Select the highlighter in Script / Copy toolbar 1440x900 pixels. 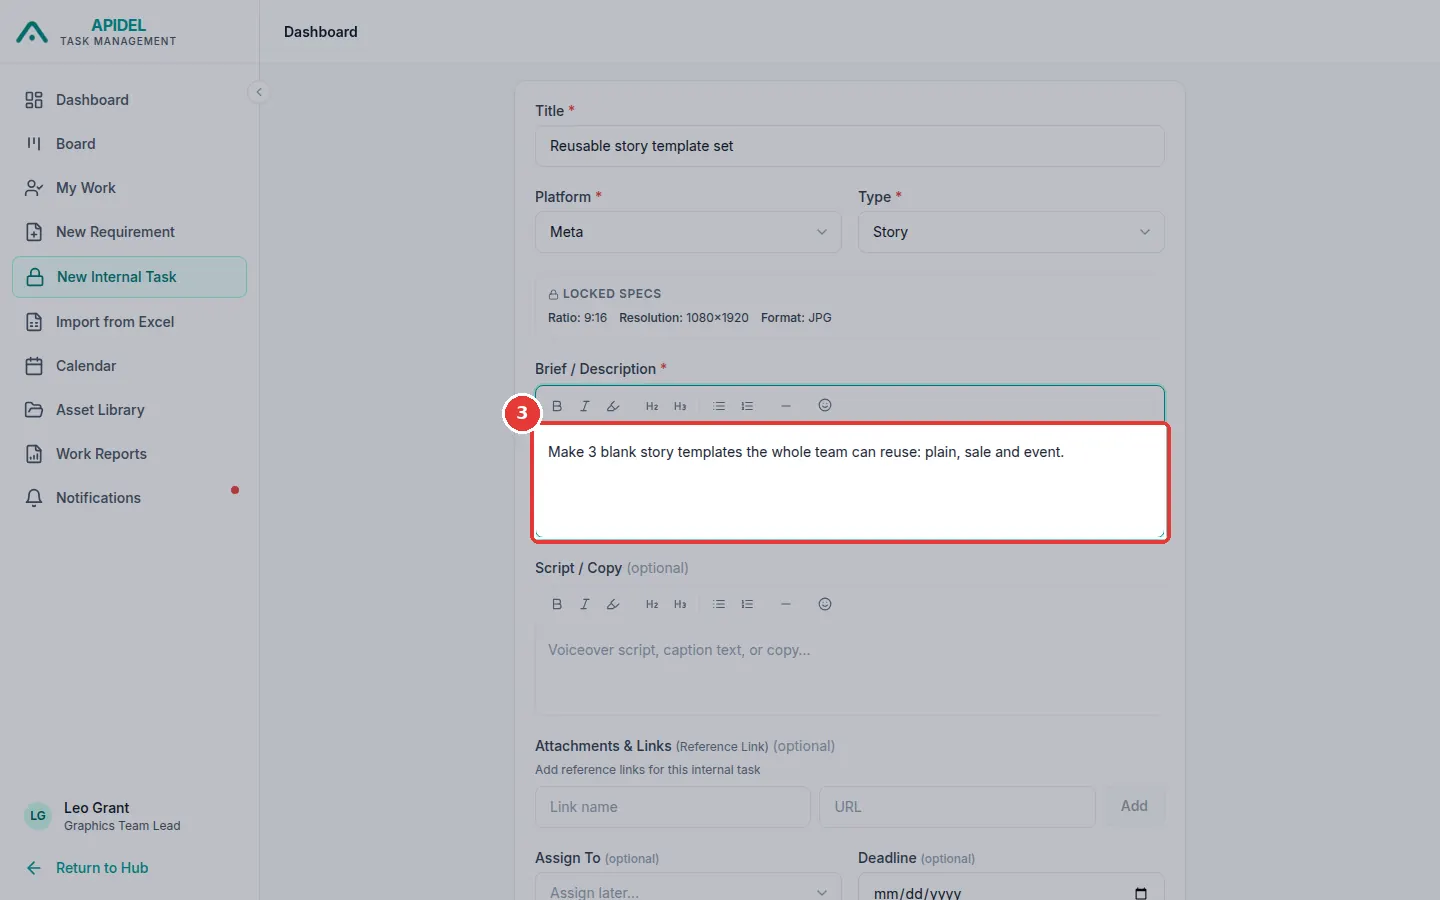point(613,604)
